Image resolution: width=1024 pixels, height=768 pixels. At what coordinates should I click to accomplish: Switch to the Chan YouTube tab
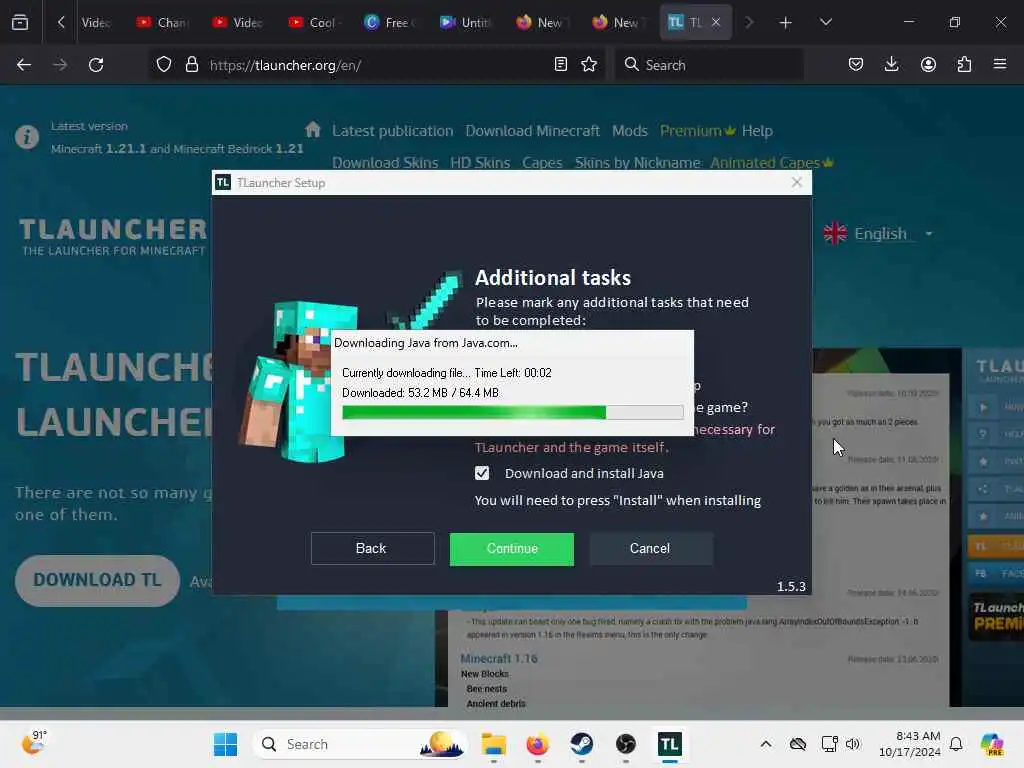point(161,22)
